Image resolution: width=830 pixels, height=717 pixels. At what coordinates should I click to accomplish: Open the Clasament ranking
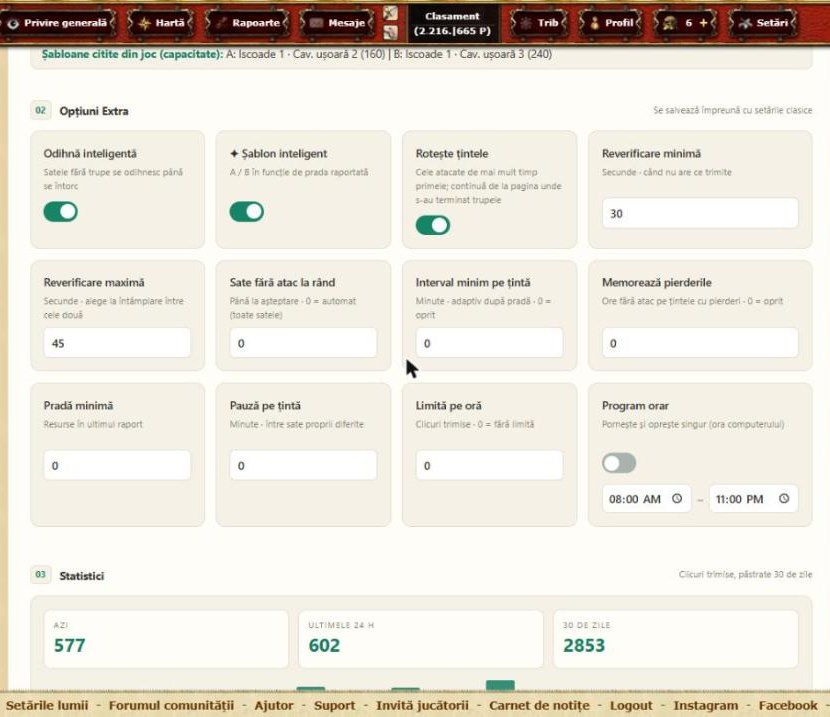[452, 24]
